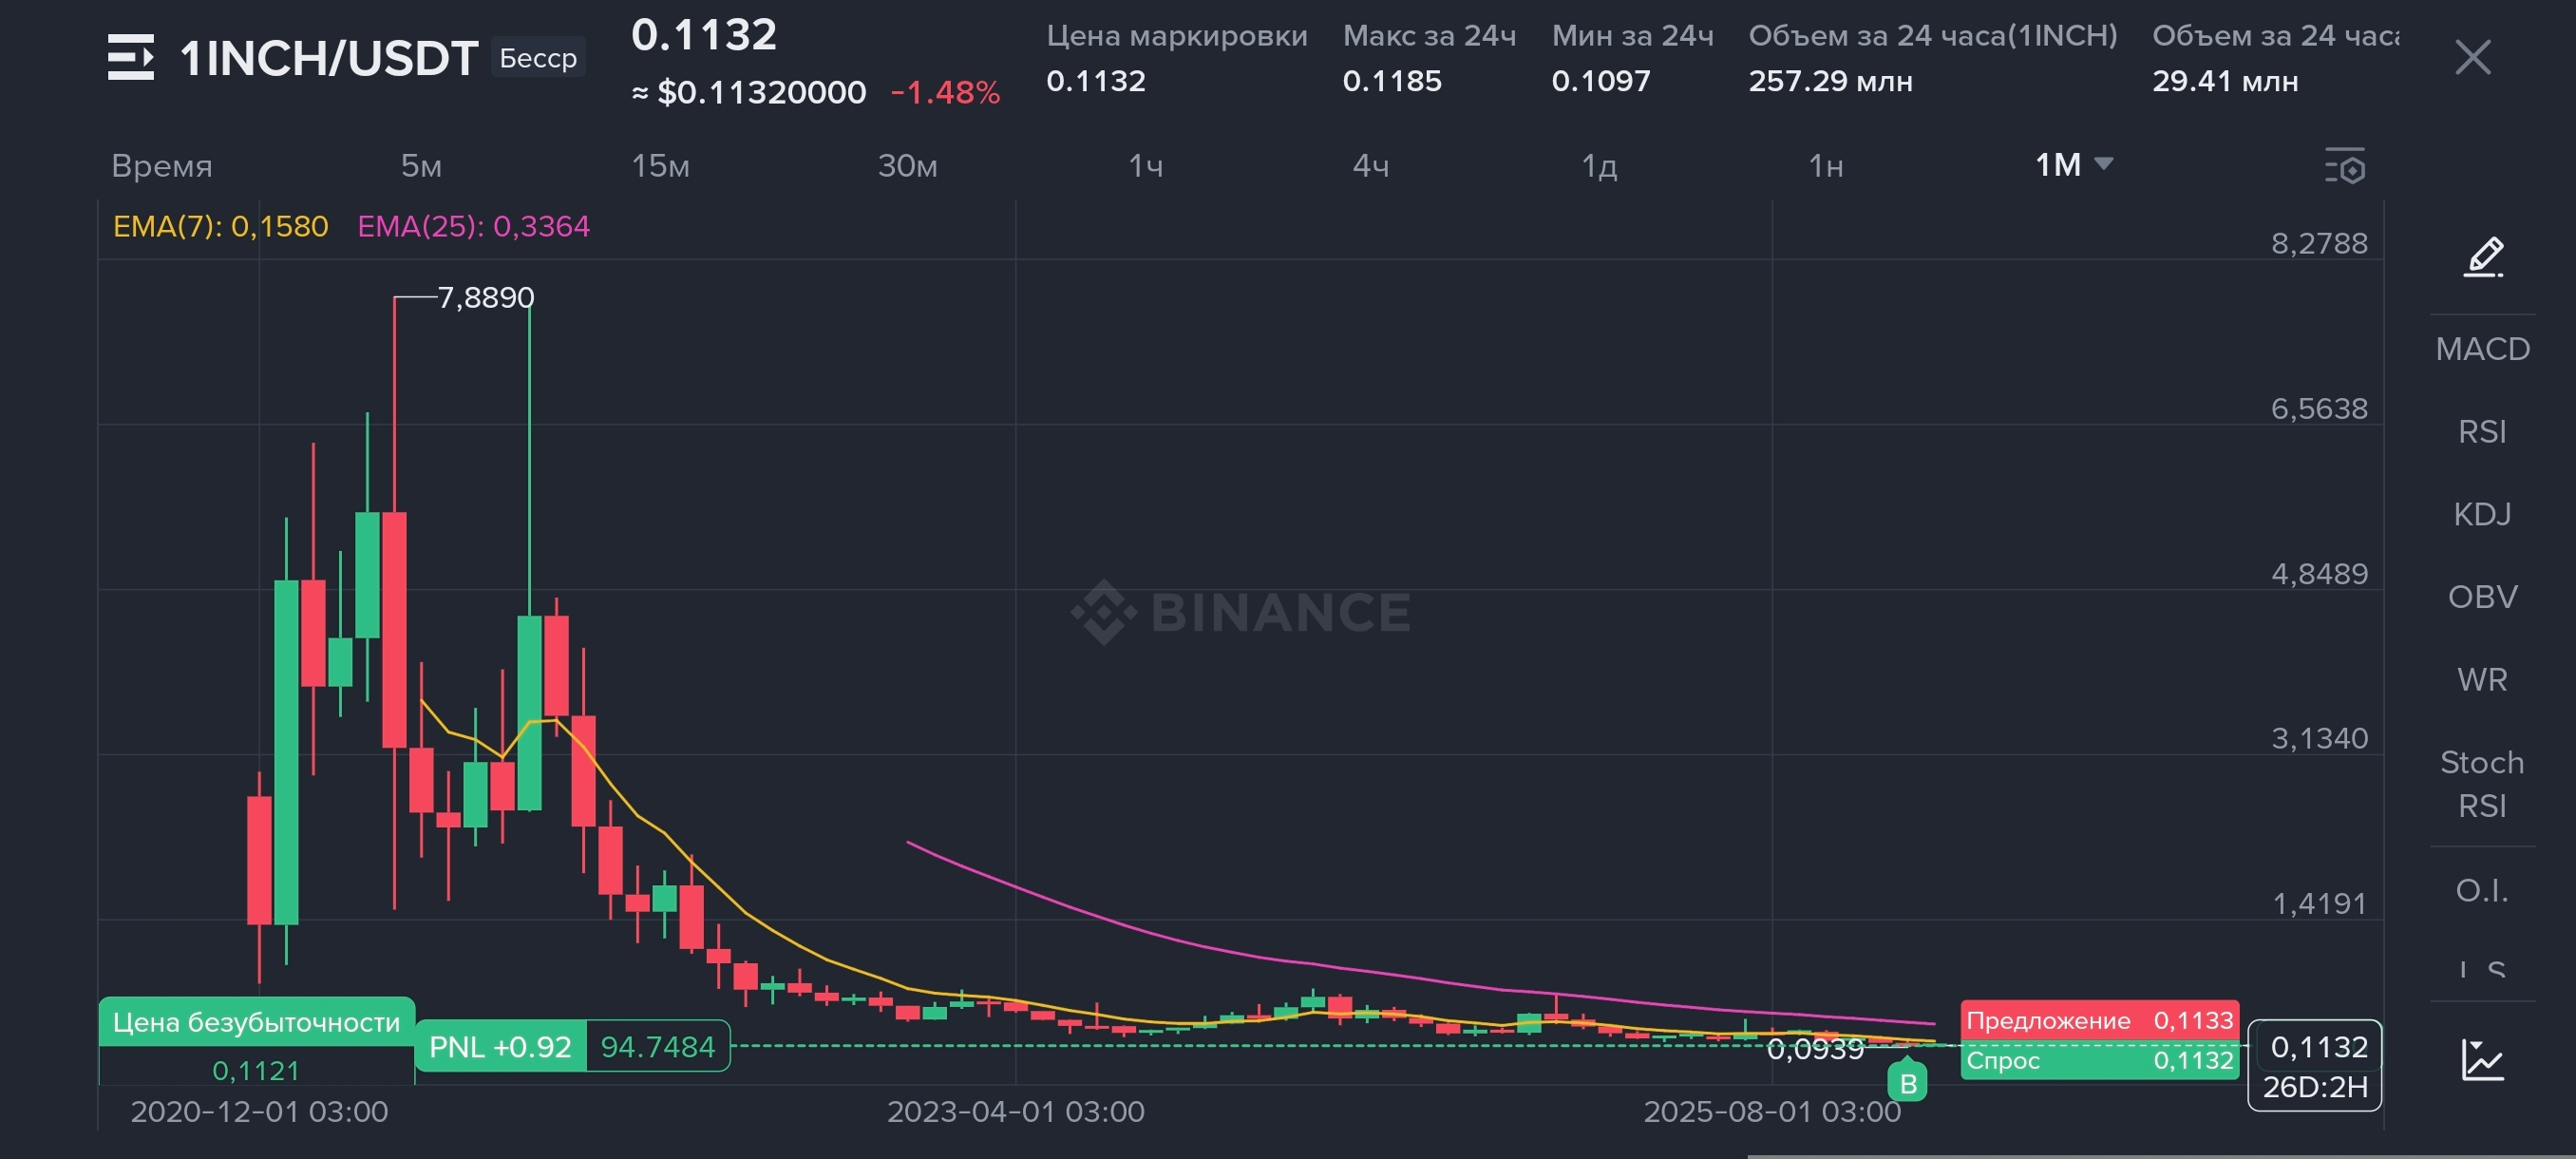
Task: Select the pencil drawing tool icon
Action: point(2482,257)
